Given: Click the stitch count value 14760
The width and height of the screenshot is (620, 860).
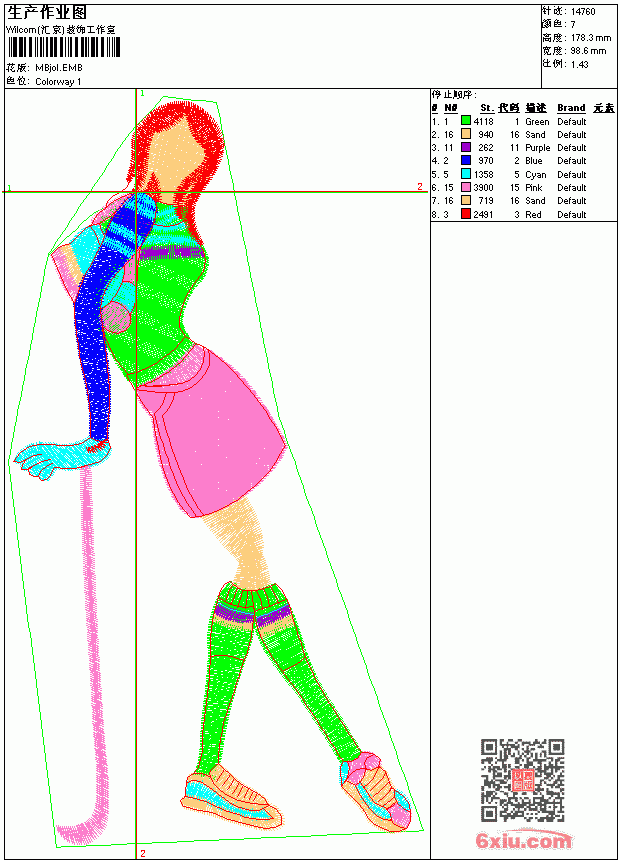Looking at the screenshot, I should point(583,11).
